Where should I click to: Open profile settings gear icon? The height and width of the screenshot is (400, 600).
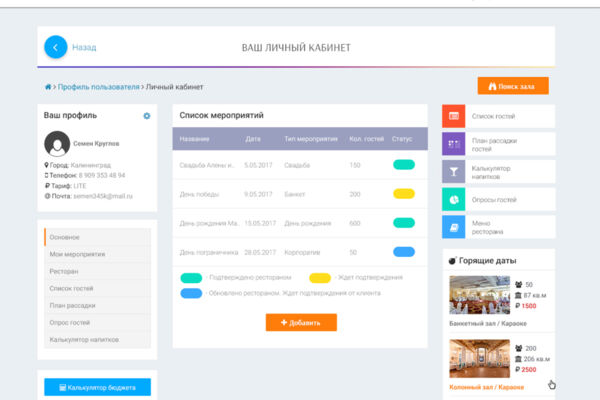[147, 116]
